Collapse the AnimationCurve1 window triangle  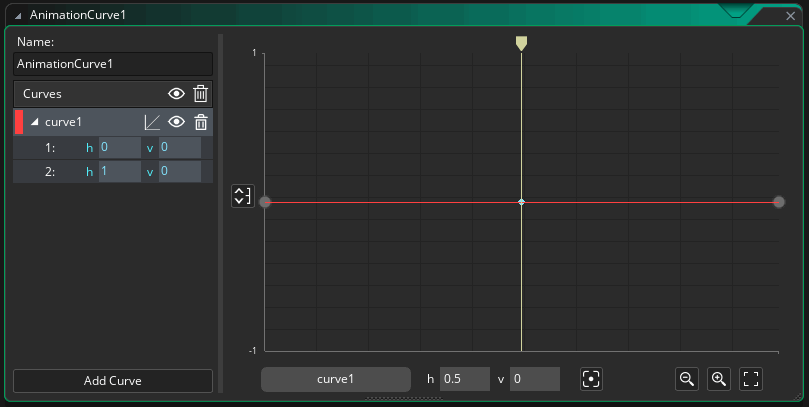18,16
